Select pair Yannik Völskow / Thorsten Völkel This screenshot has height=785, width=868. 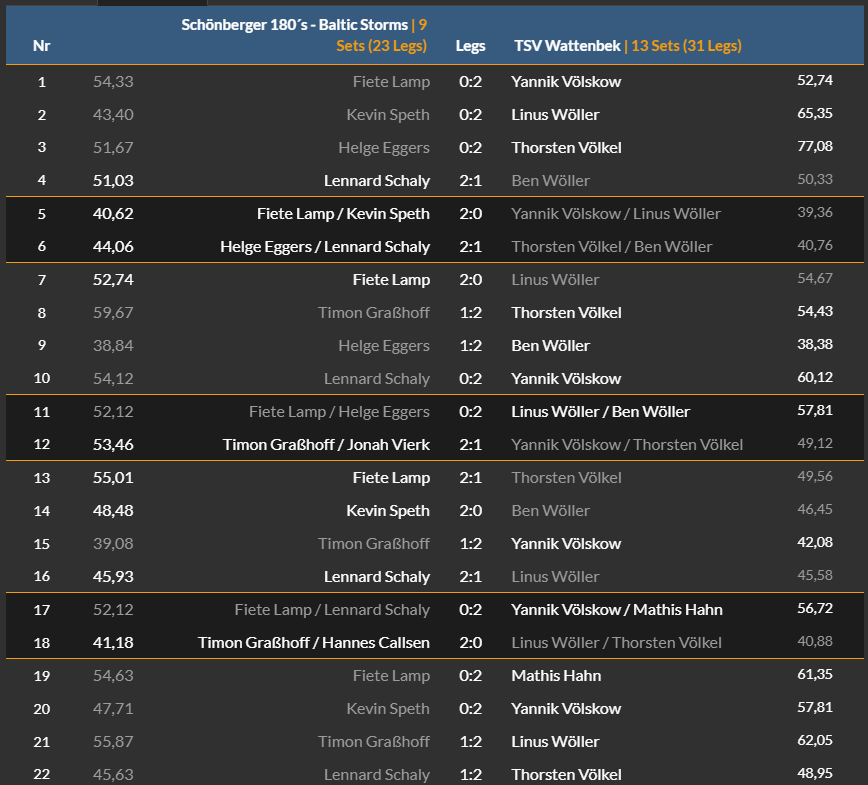click(x=627, y=445)
